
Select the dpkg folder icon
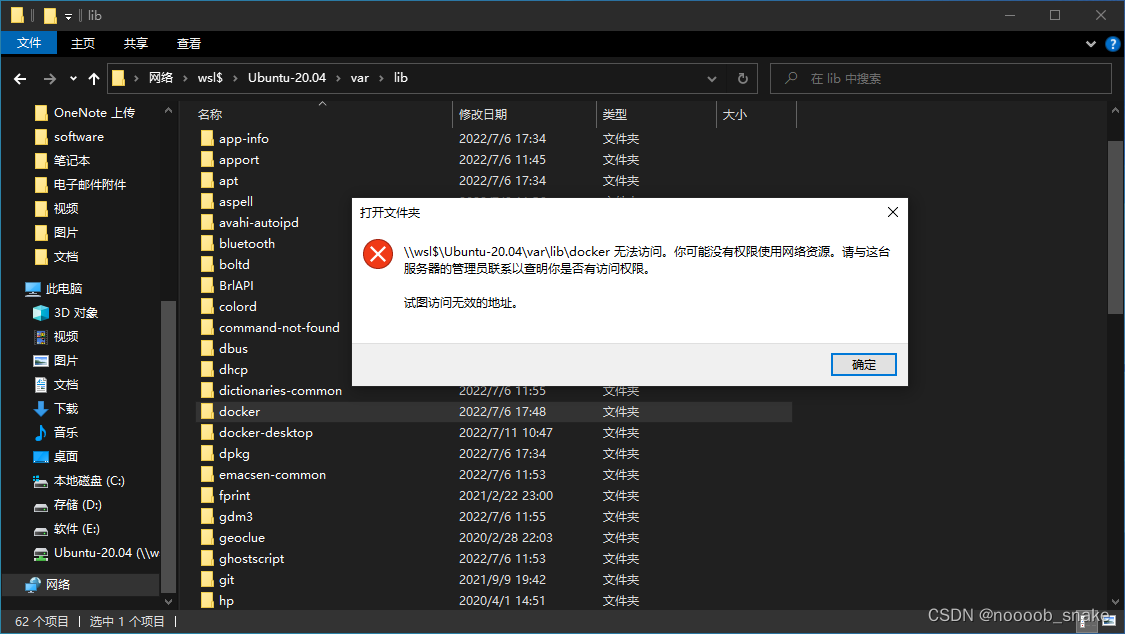207,453
